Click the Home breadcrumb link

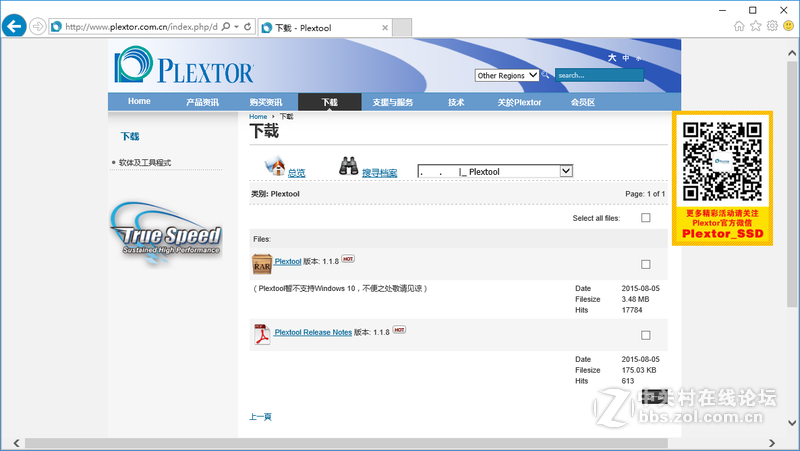(258, 116)
